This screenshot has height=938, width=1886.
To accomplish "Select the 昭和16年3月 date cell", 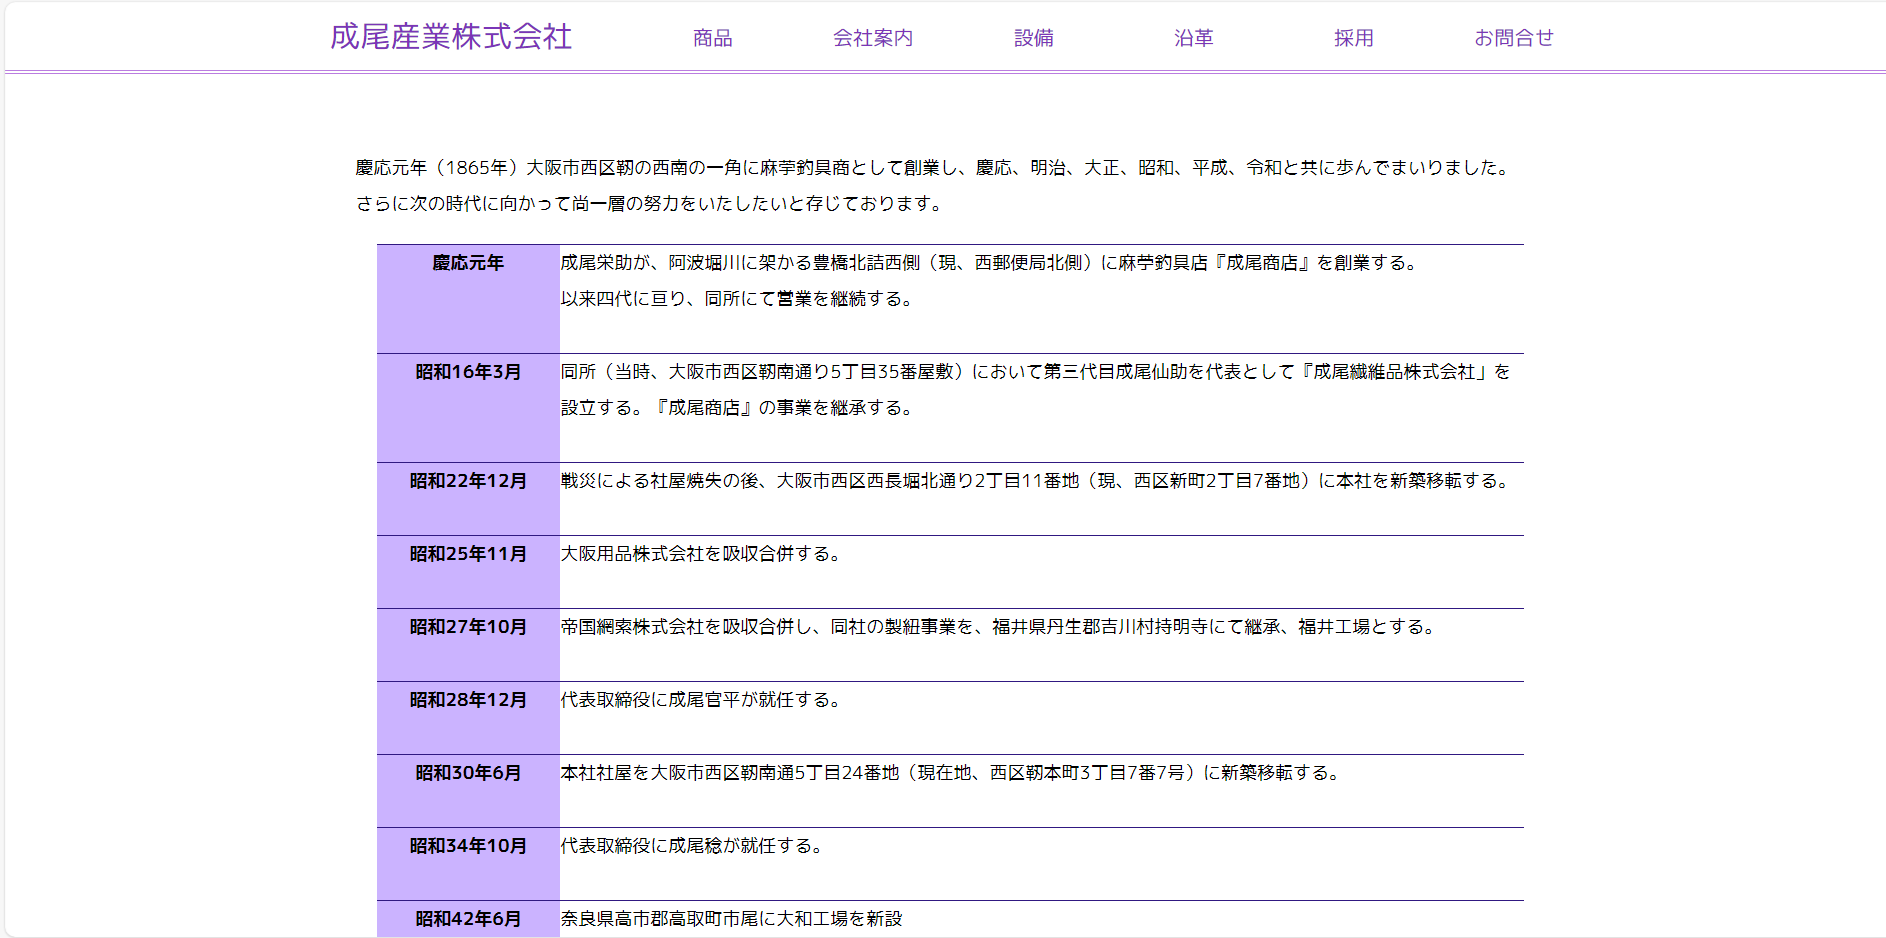I will [x=468, y=408].
